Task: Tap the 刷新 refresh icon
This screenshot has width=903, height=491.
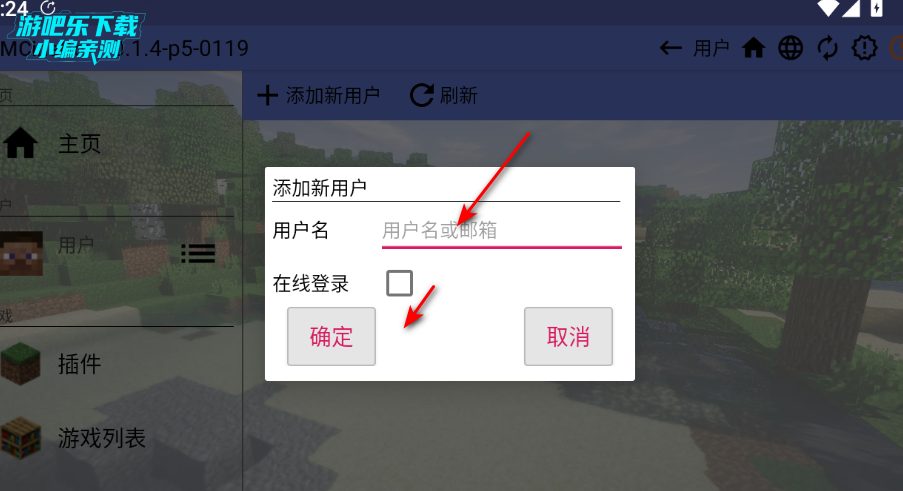Action: 422,95
